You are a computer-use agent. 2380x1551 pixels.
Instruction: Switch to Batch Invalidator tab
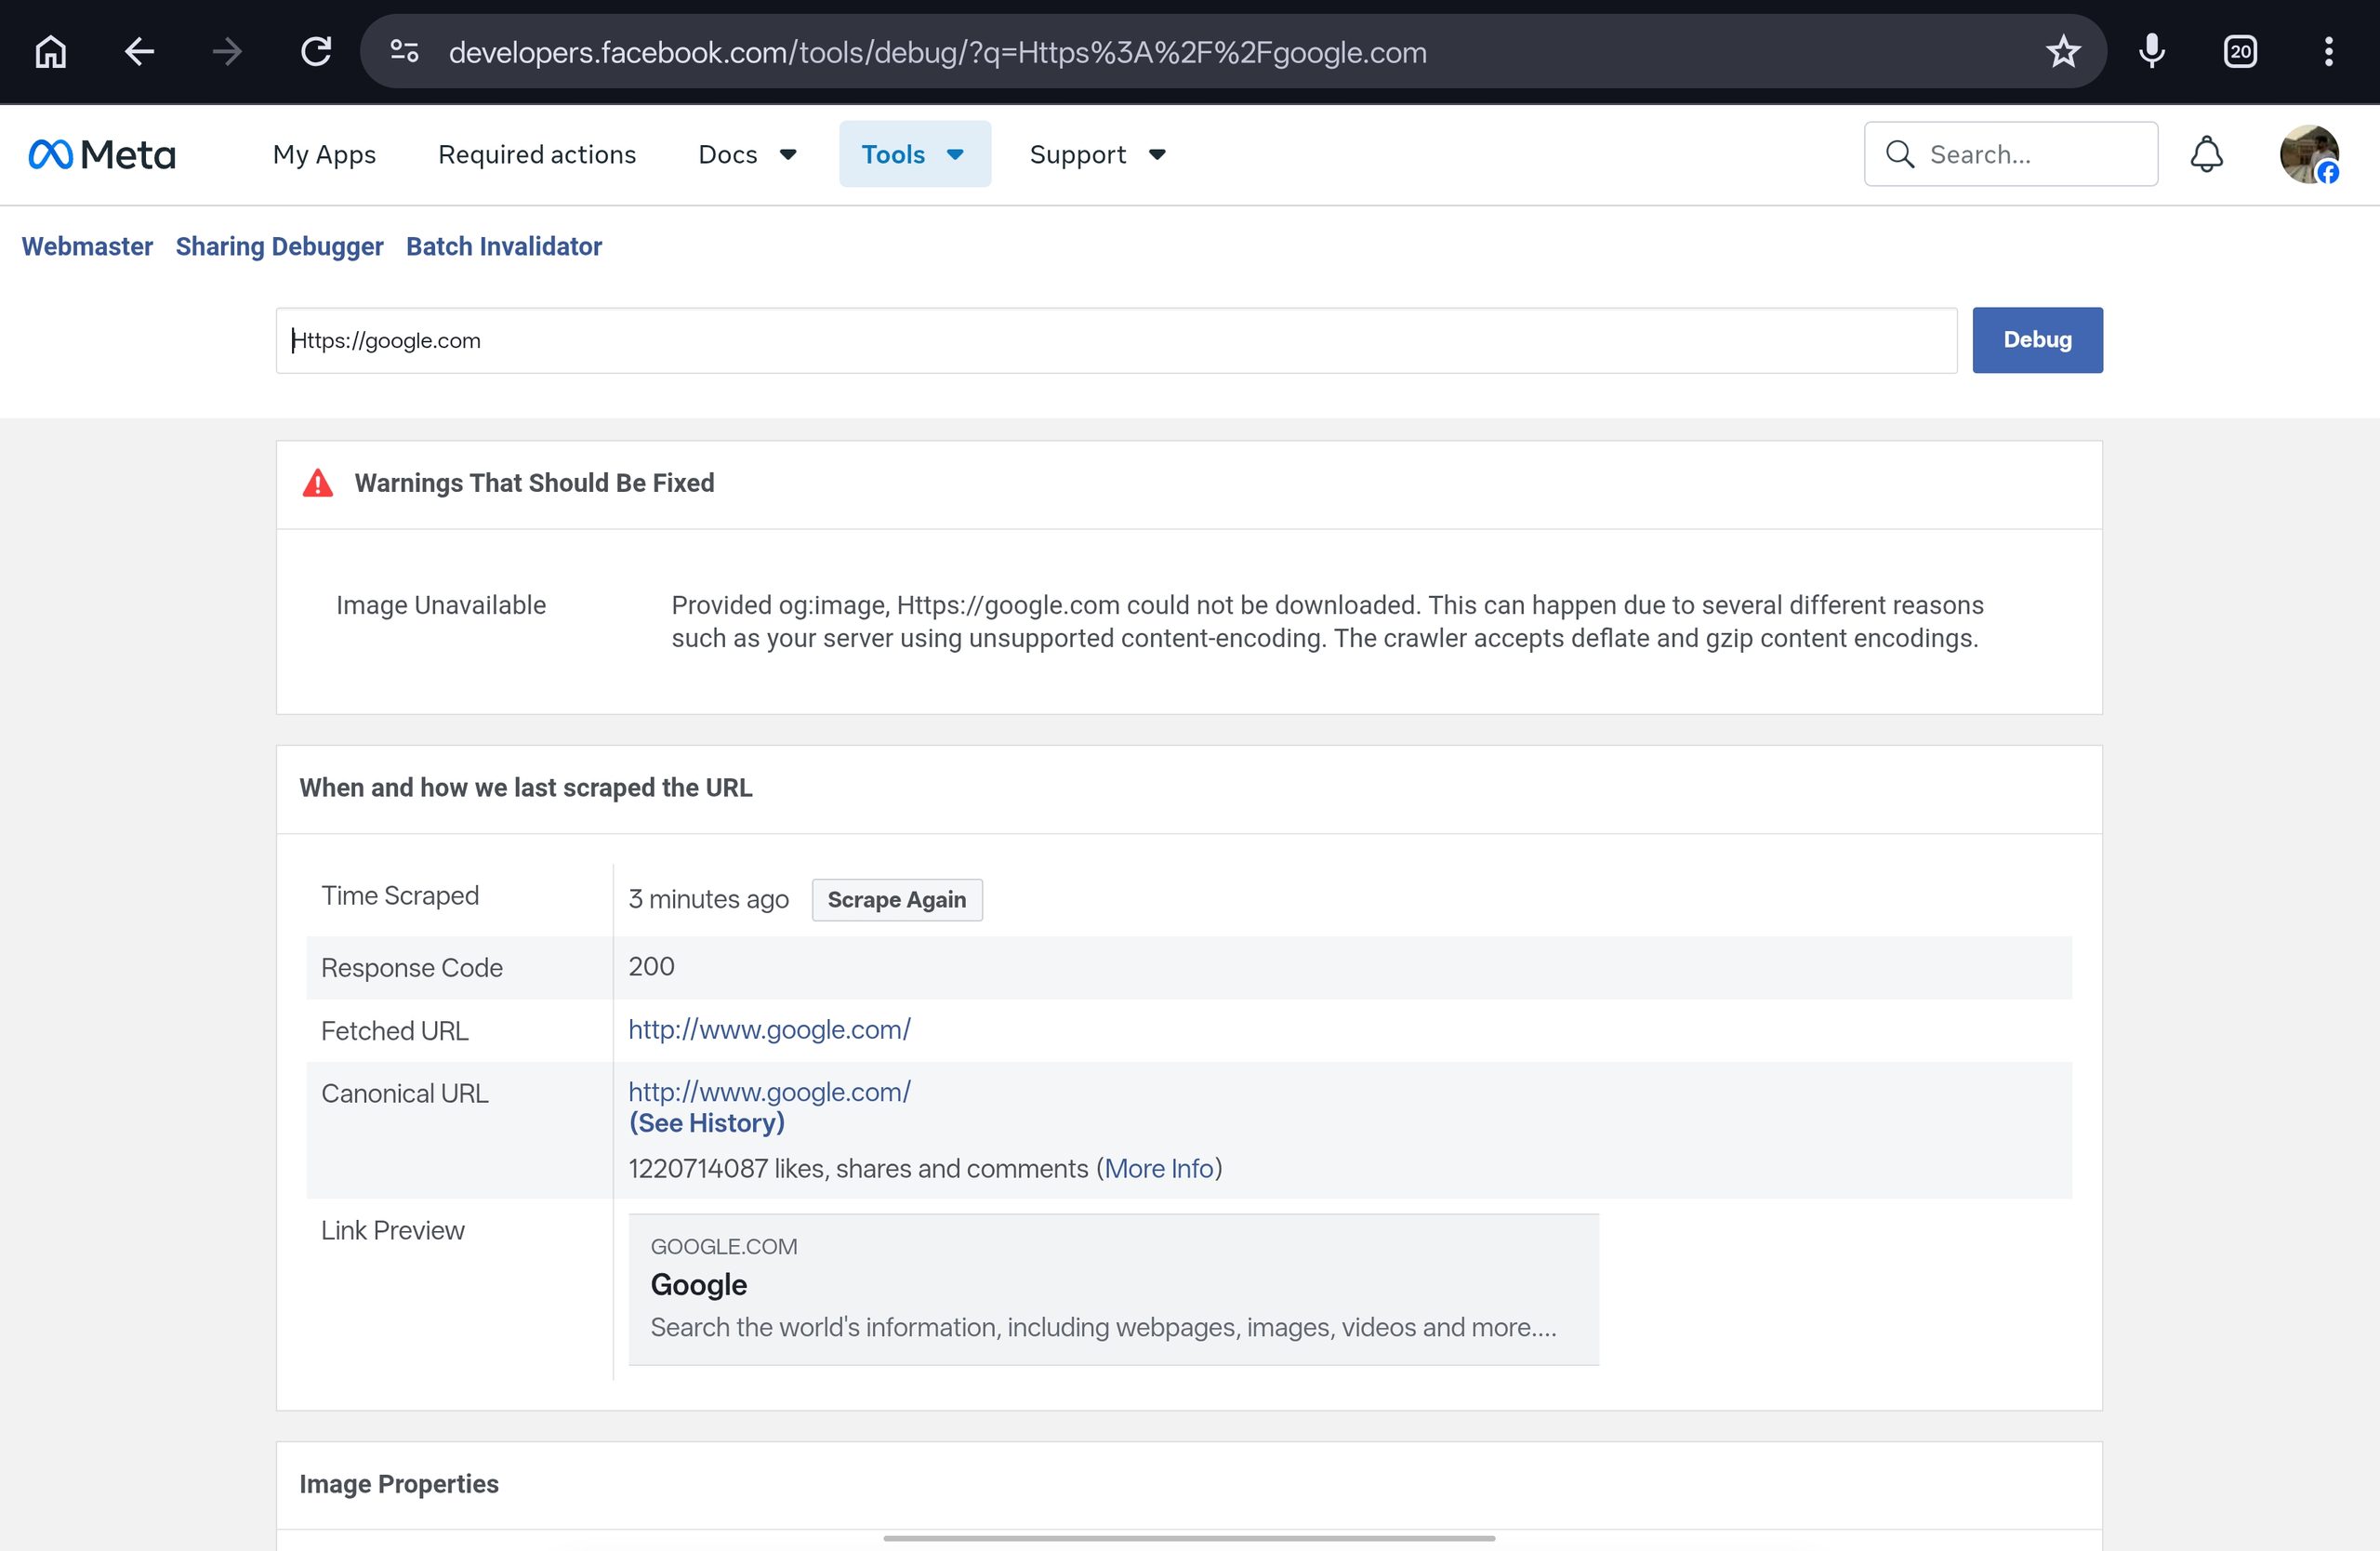pyautogui.click(x=504, y=246)
